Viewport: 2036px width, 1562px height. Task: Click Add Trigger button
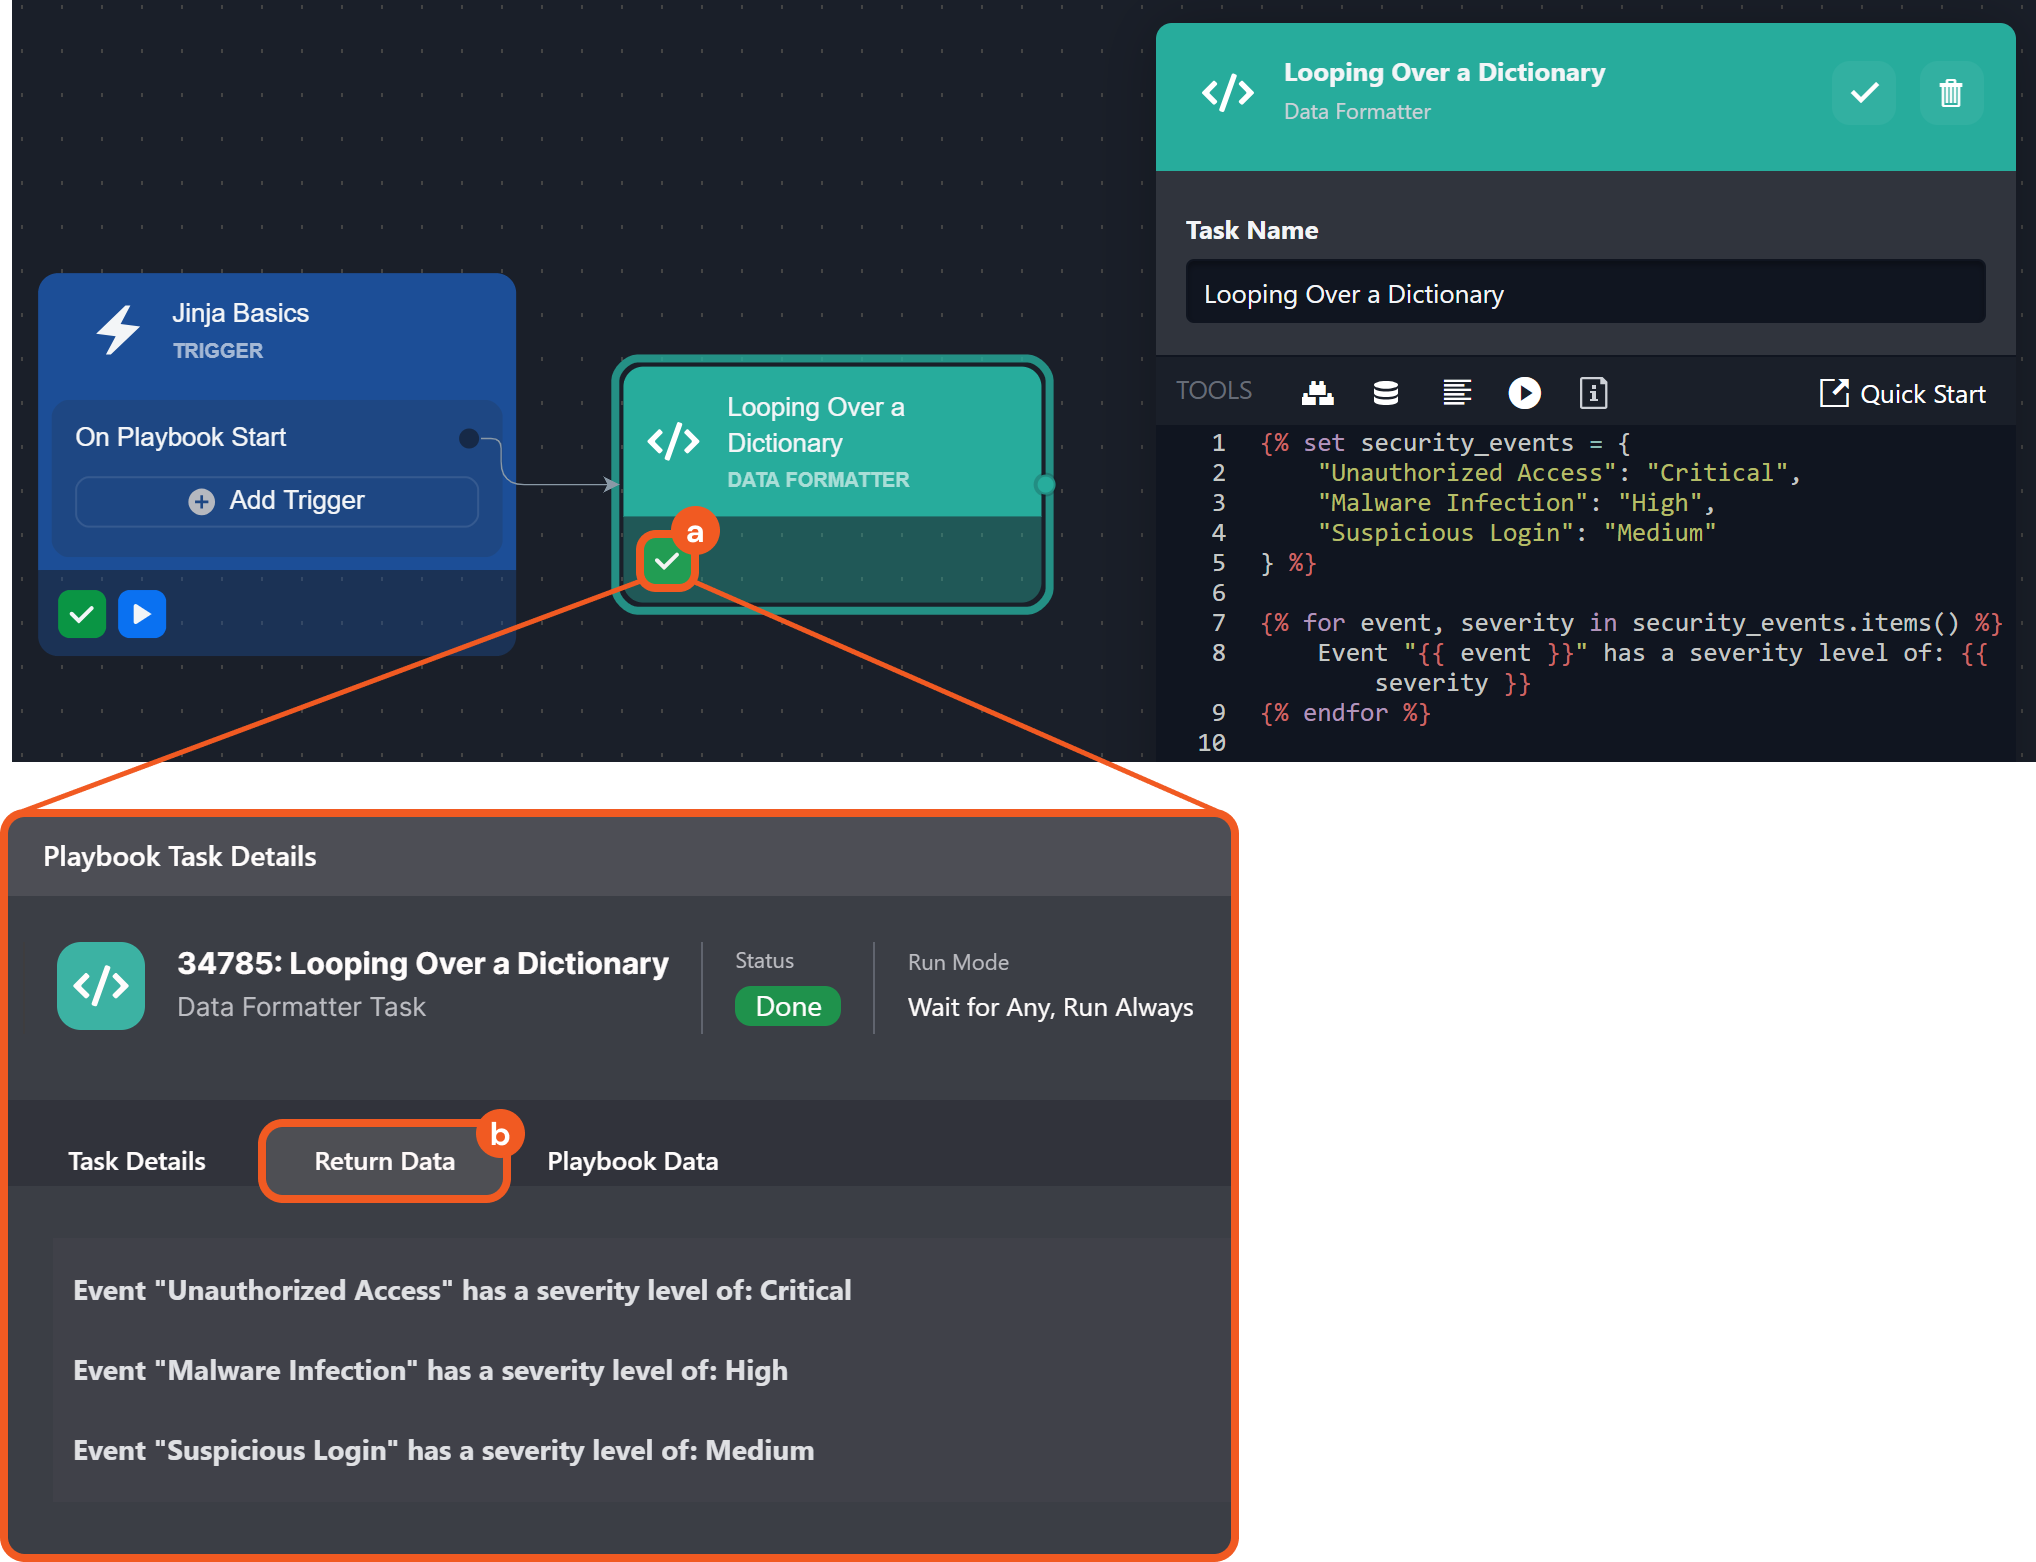tap(277, 501)
